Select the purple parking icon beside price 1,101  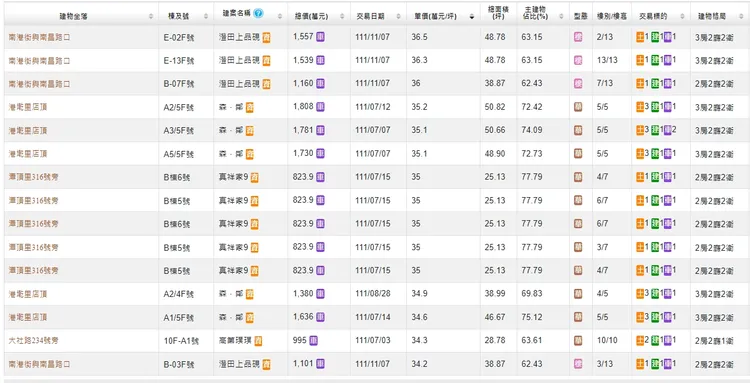pyautogui.click(x=320, y=364)
